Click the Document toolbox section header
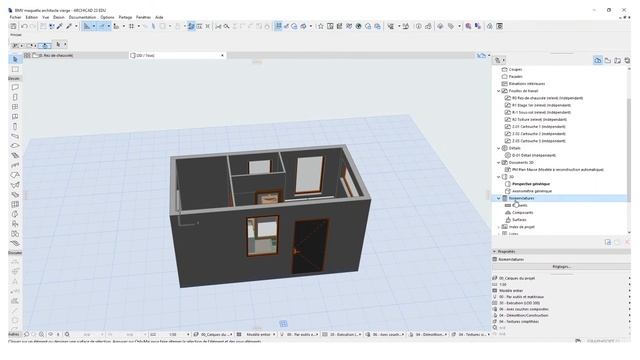The height and width of the screenshot is (360, 640). [x=15, y=253]
